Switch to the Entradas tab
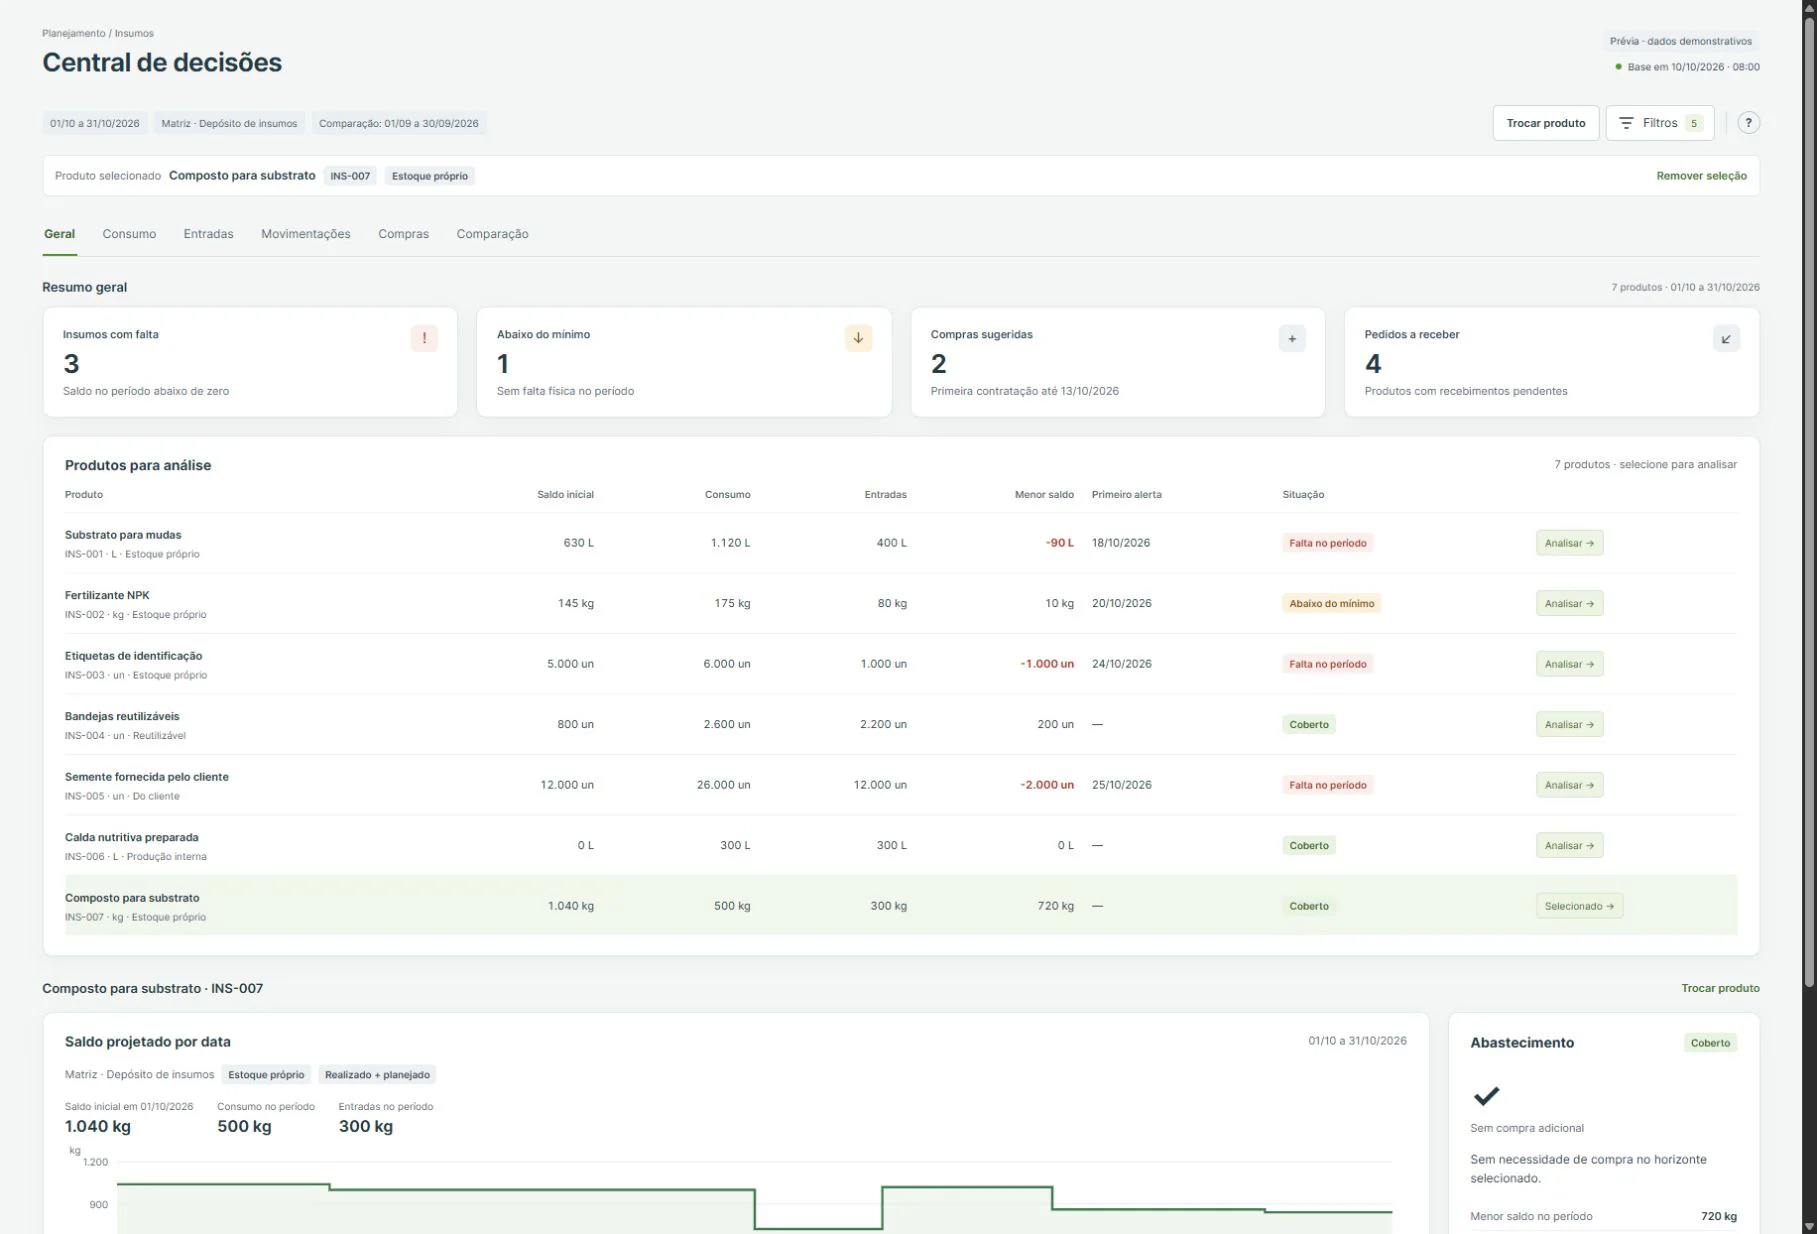The height and width of the screenshot is (1234, 1817). [x=208, y=234]
